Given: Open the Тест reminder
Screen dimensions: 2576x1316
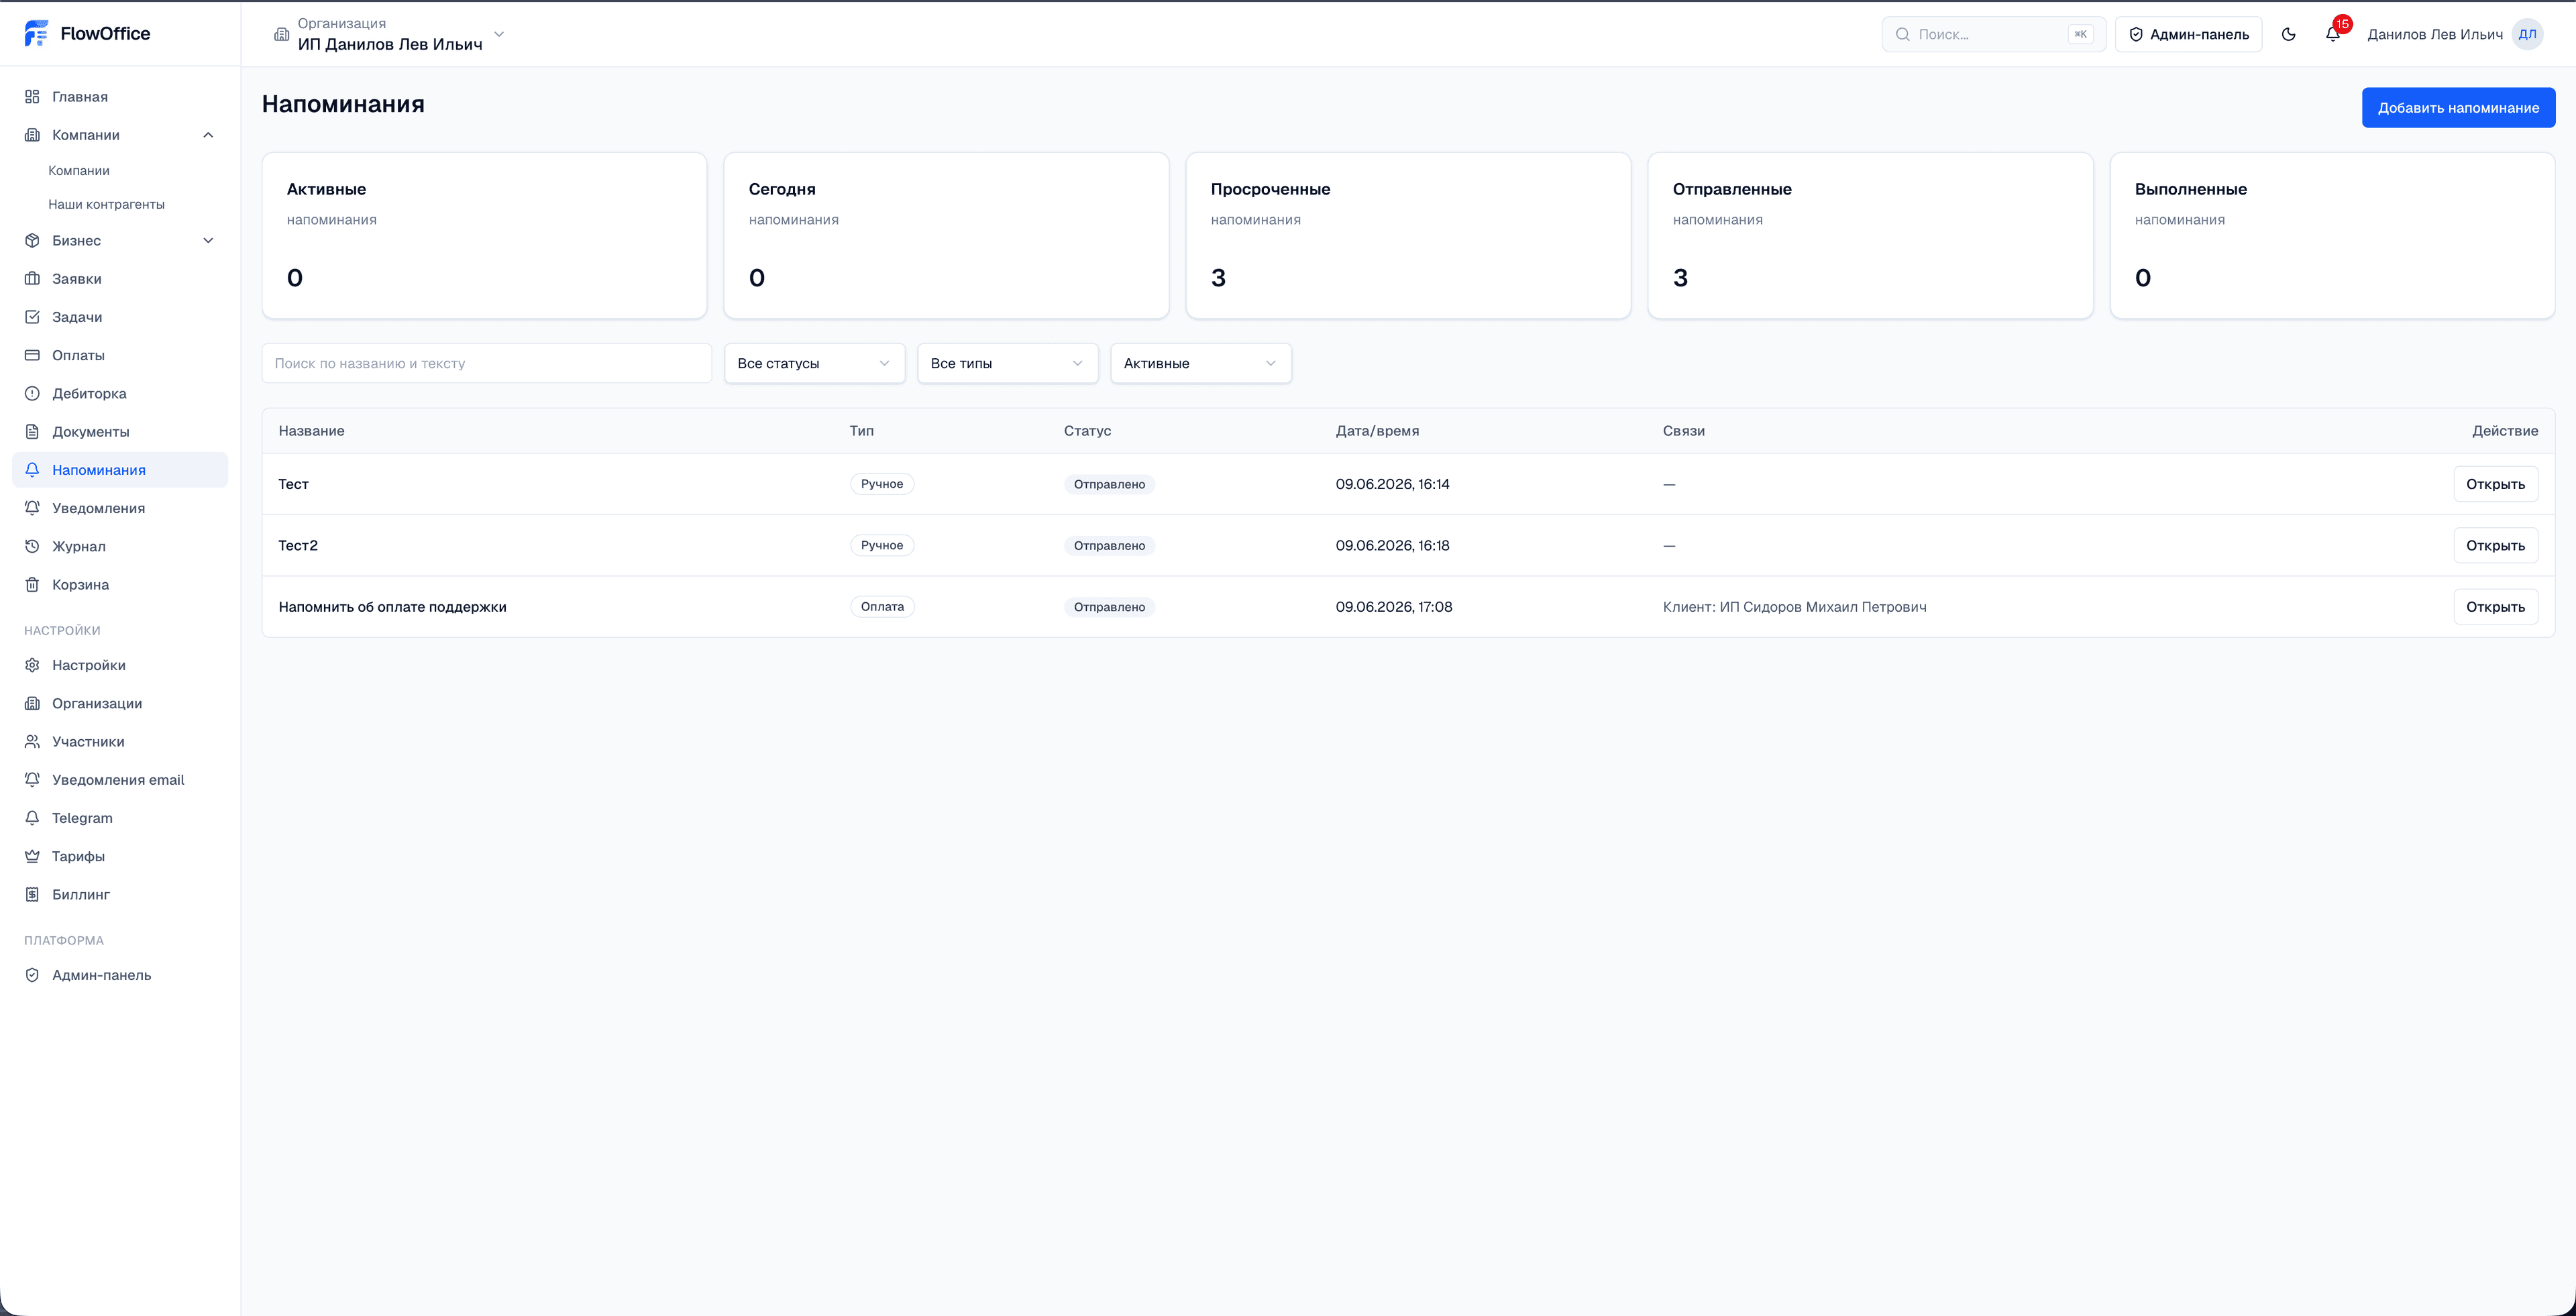Looking at the screenshot, I should tap(2495, 484).
